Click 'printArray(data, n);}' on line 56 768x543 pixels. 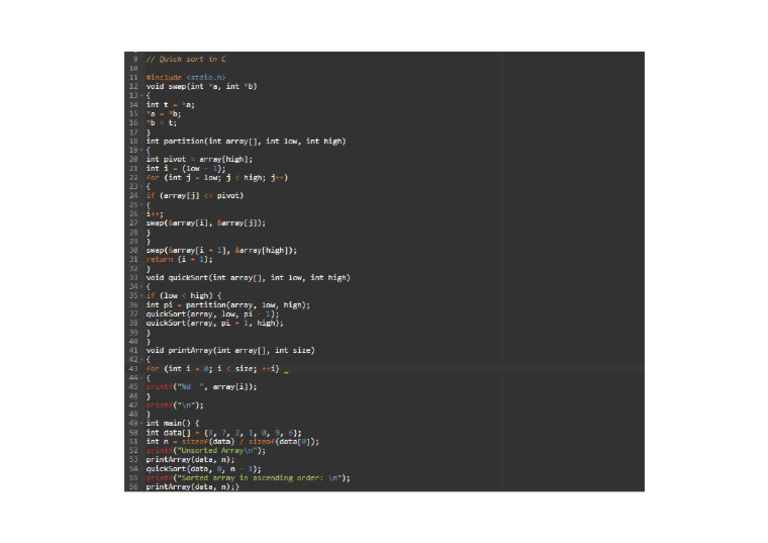pos(192,487)
